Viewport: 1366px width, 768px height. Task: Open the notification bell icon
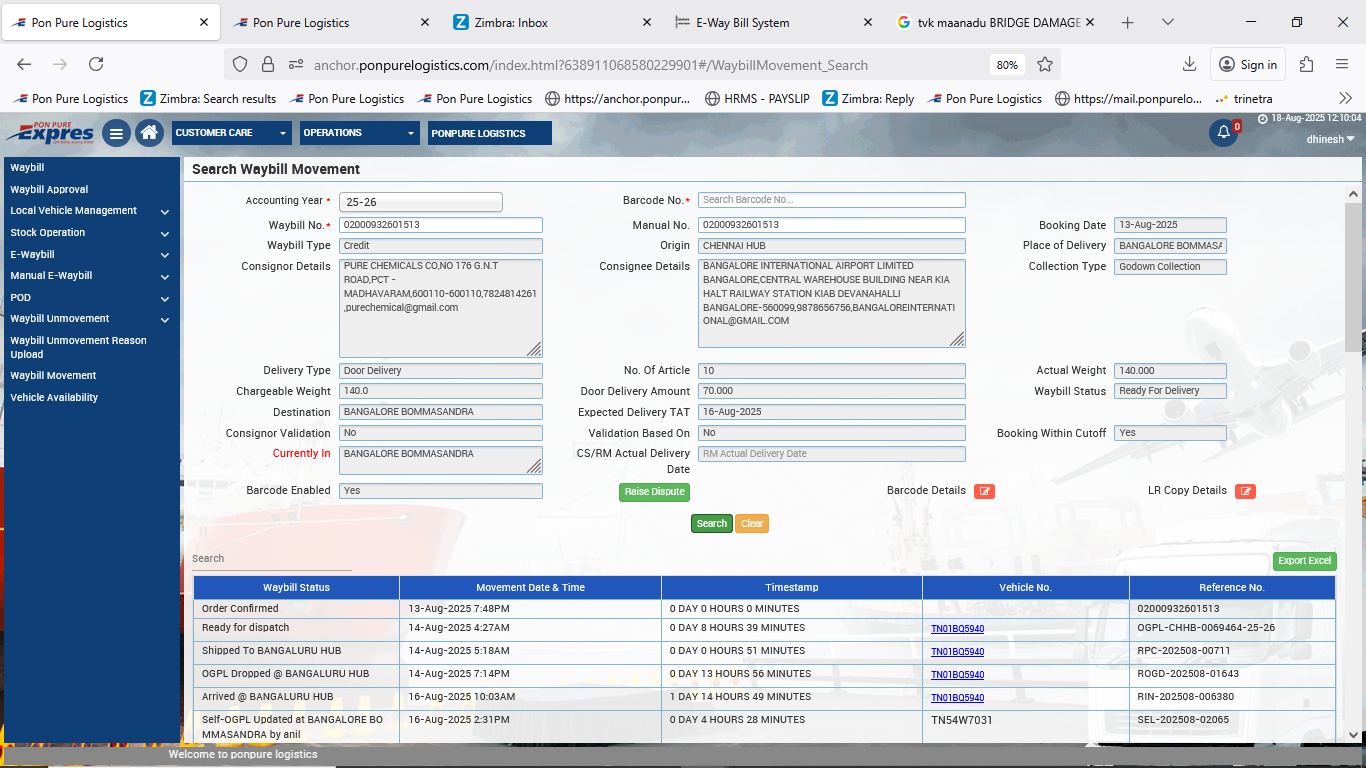click(1223, 133)
